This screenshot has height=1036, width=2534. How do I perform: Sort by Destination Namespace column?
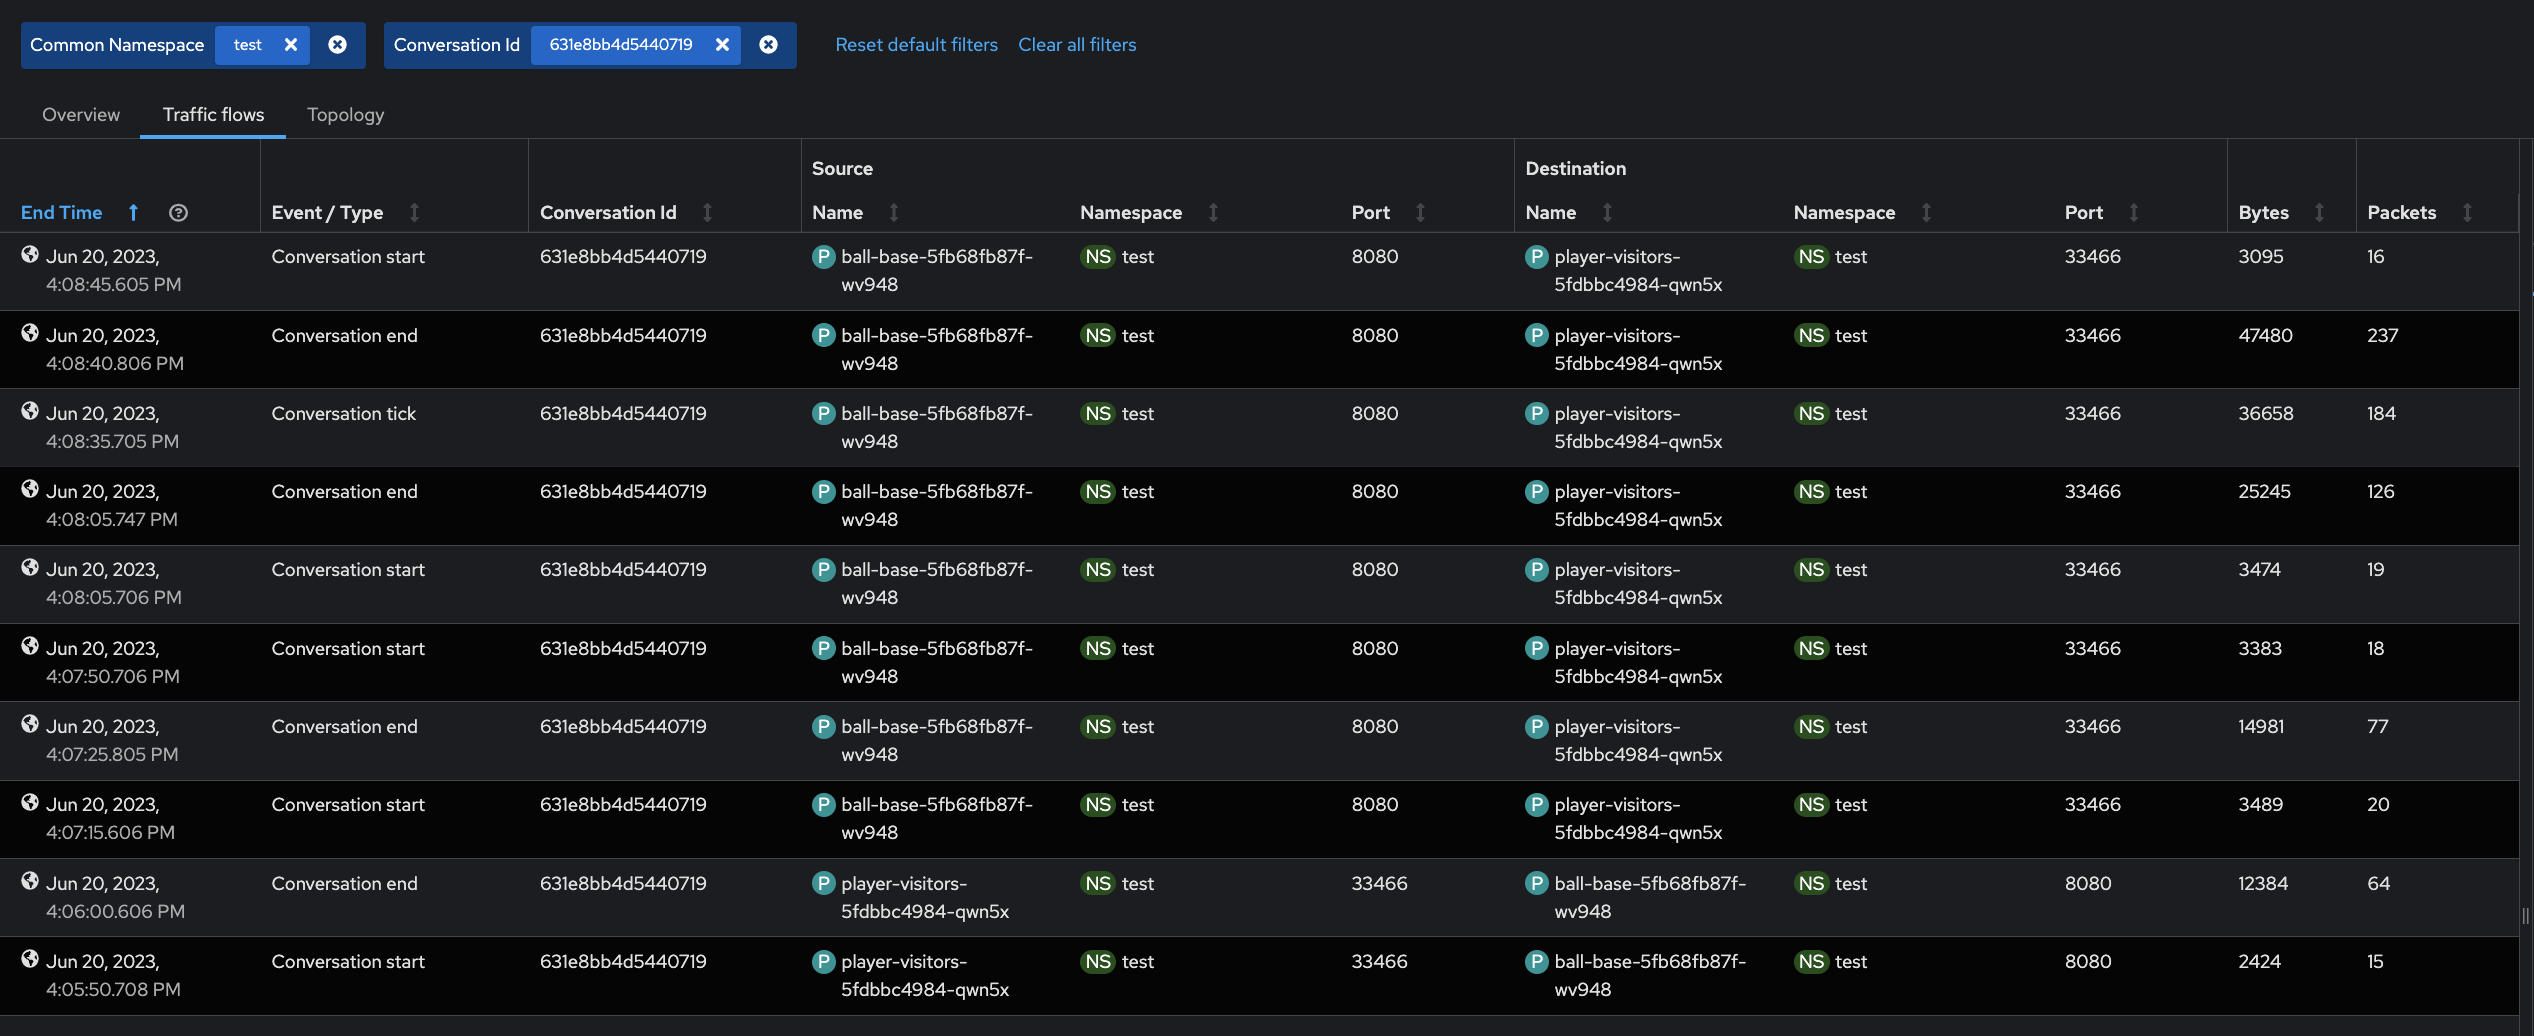coord(1926,212)
